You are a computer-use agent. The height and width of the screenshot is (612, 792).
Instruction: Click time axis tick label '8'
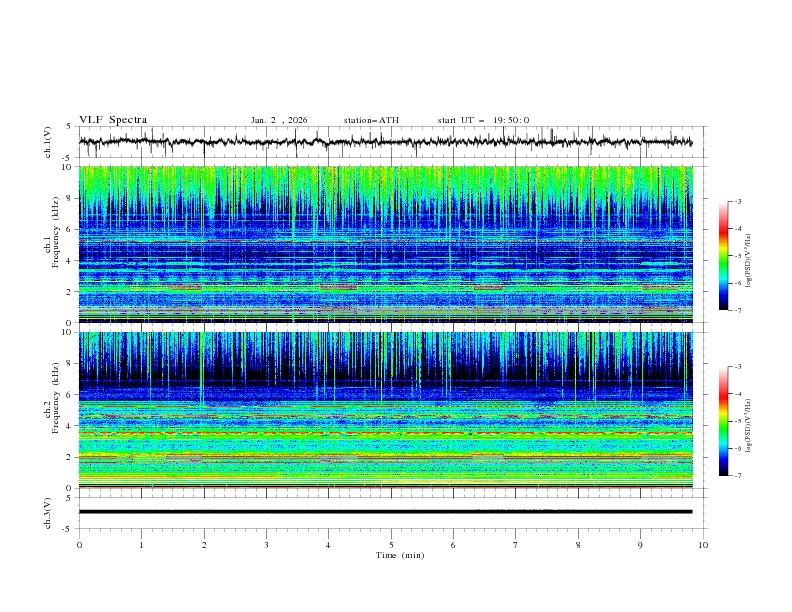(578, 545)
